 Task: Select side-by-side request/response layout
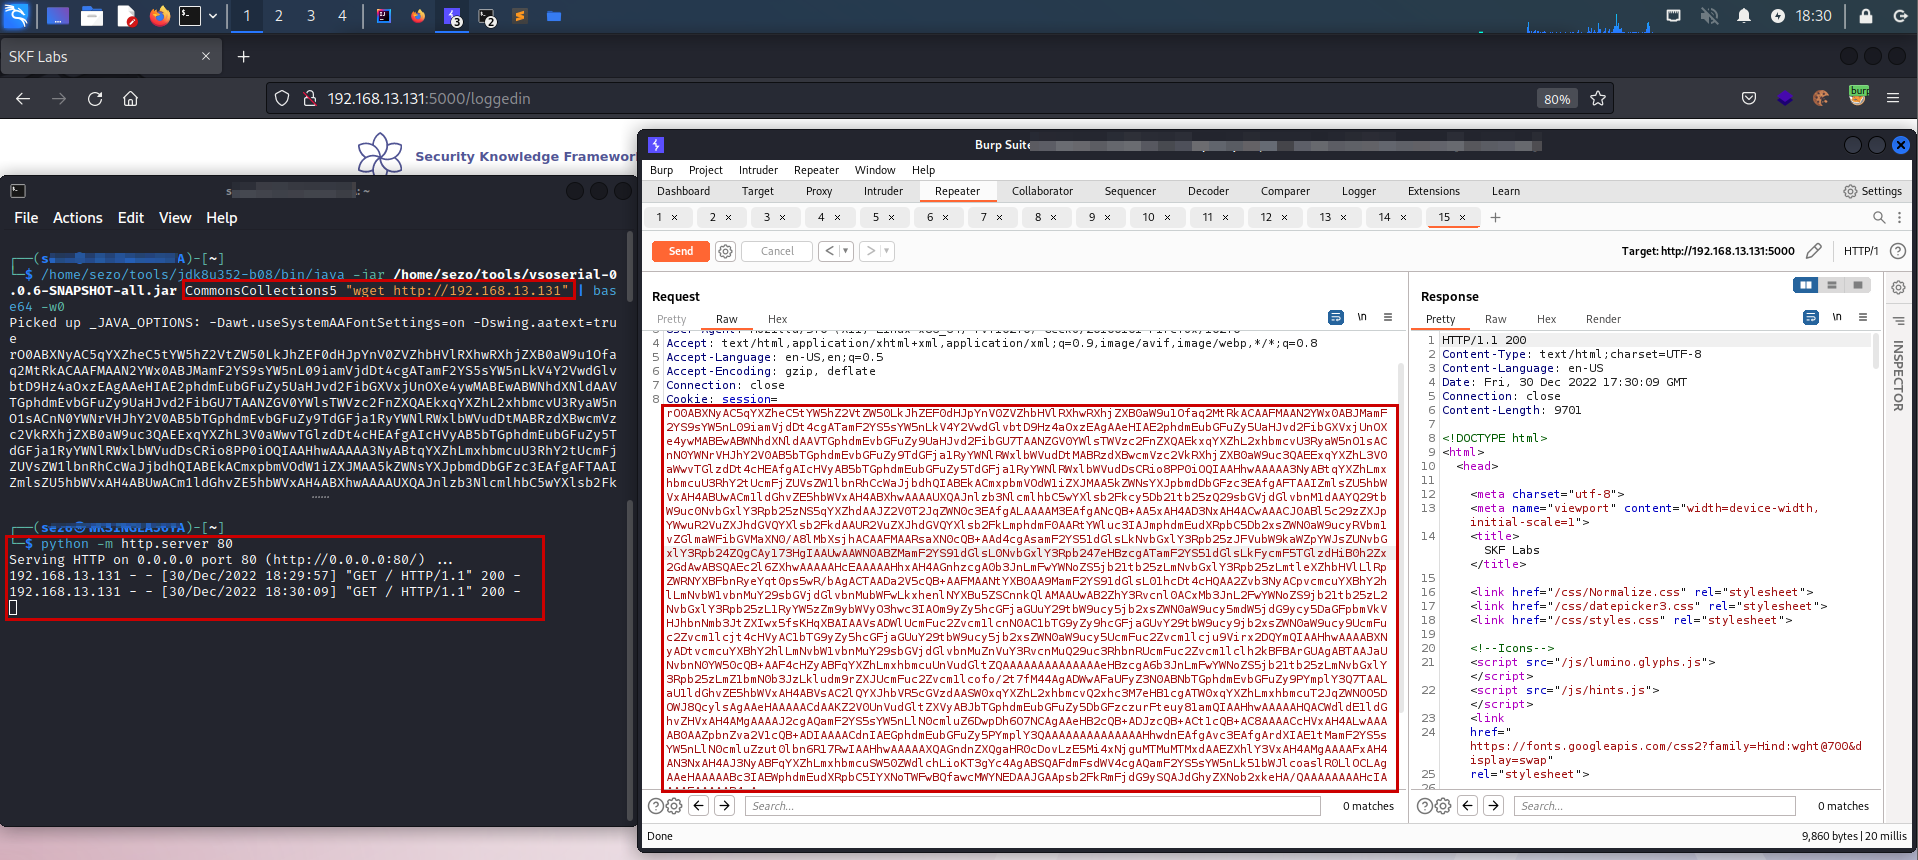click(x=1806, y=285)
